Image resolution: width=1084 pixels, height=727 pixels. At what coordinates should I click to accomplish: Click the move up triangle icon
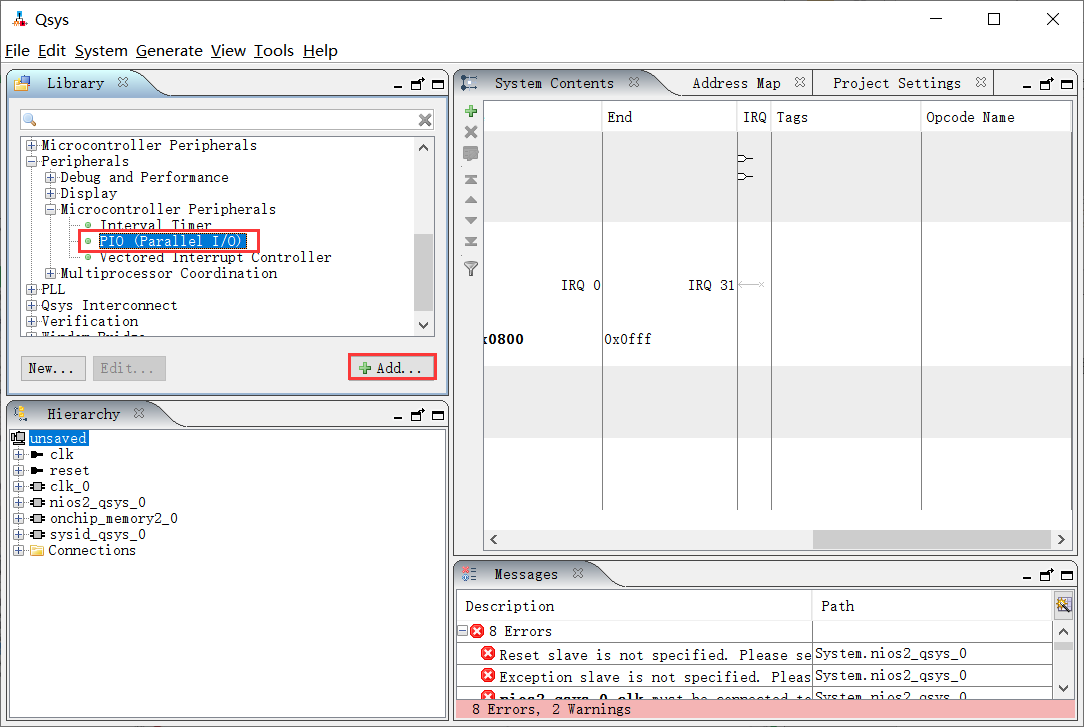[471, 200]
